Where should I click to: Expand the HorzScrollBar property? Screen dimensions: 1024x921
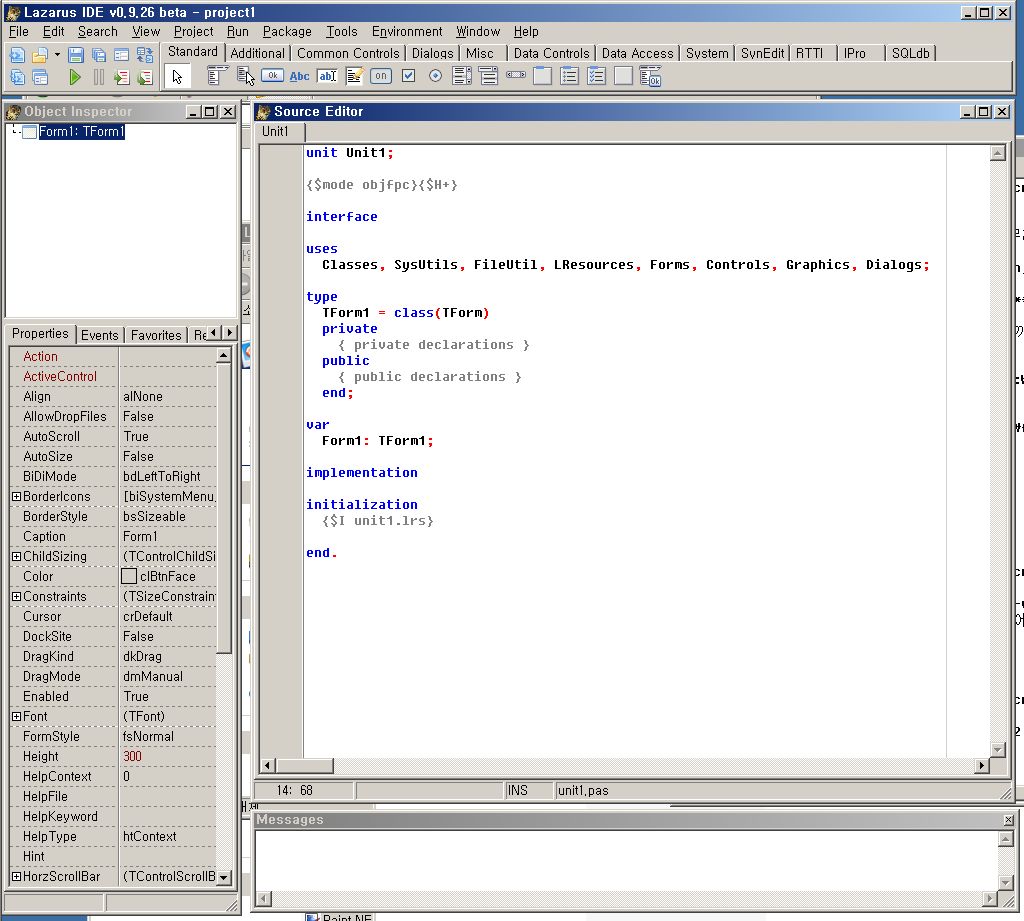tap(16, 877)
